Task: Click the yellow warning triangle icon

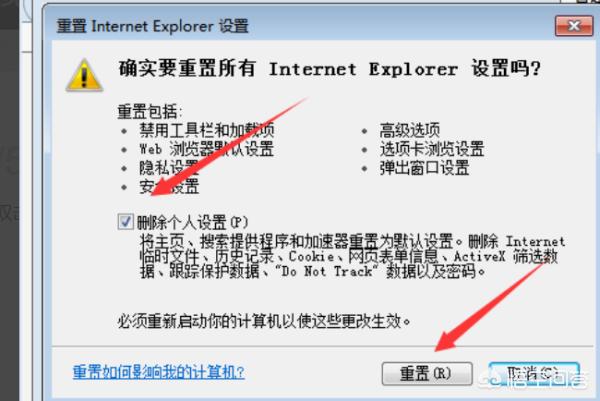Action: [85, 75]
